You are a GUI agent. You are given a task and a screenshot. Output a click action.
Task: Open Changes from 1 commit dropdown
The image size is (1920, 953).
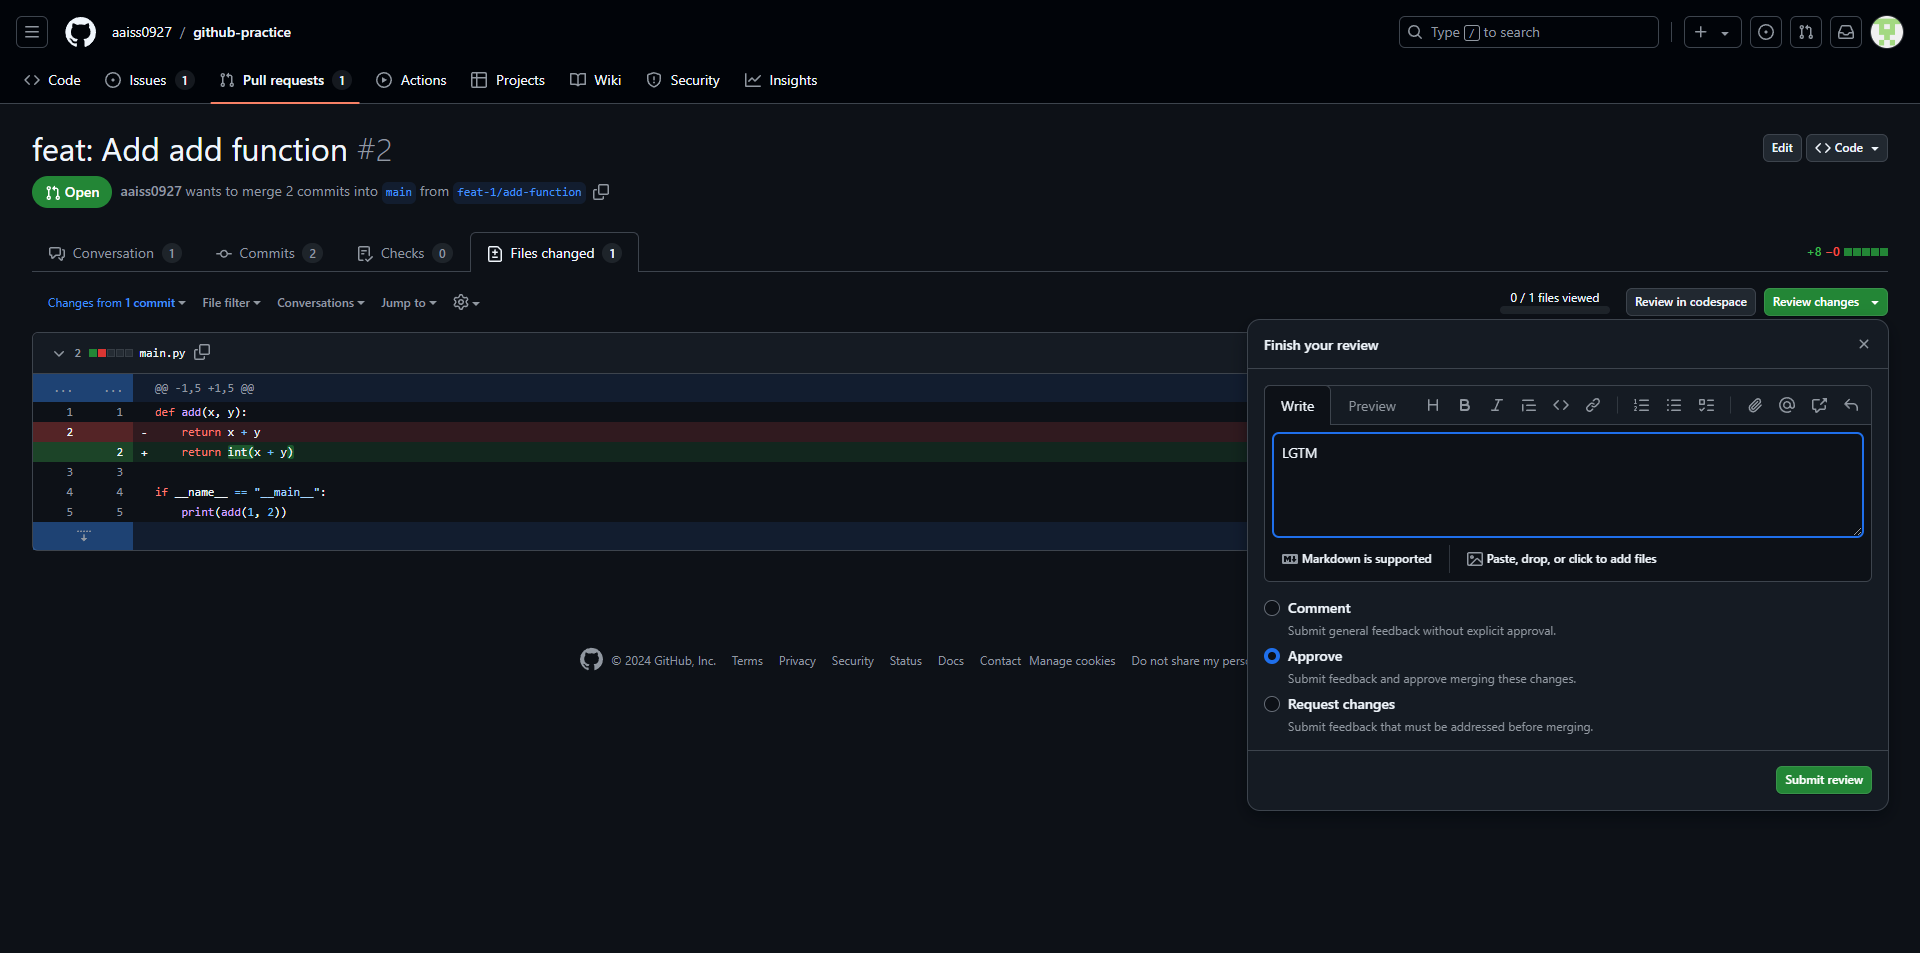(116, 303)
